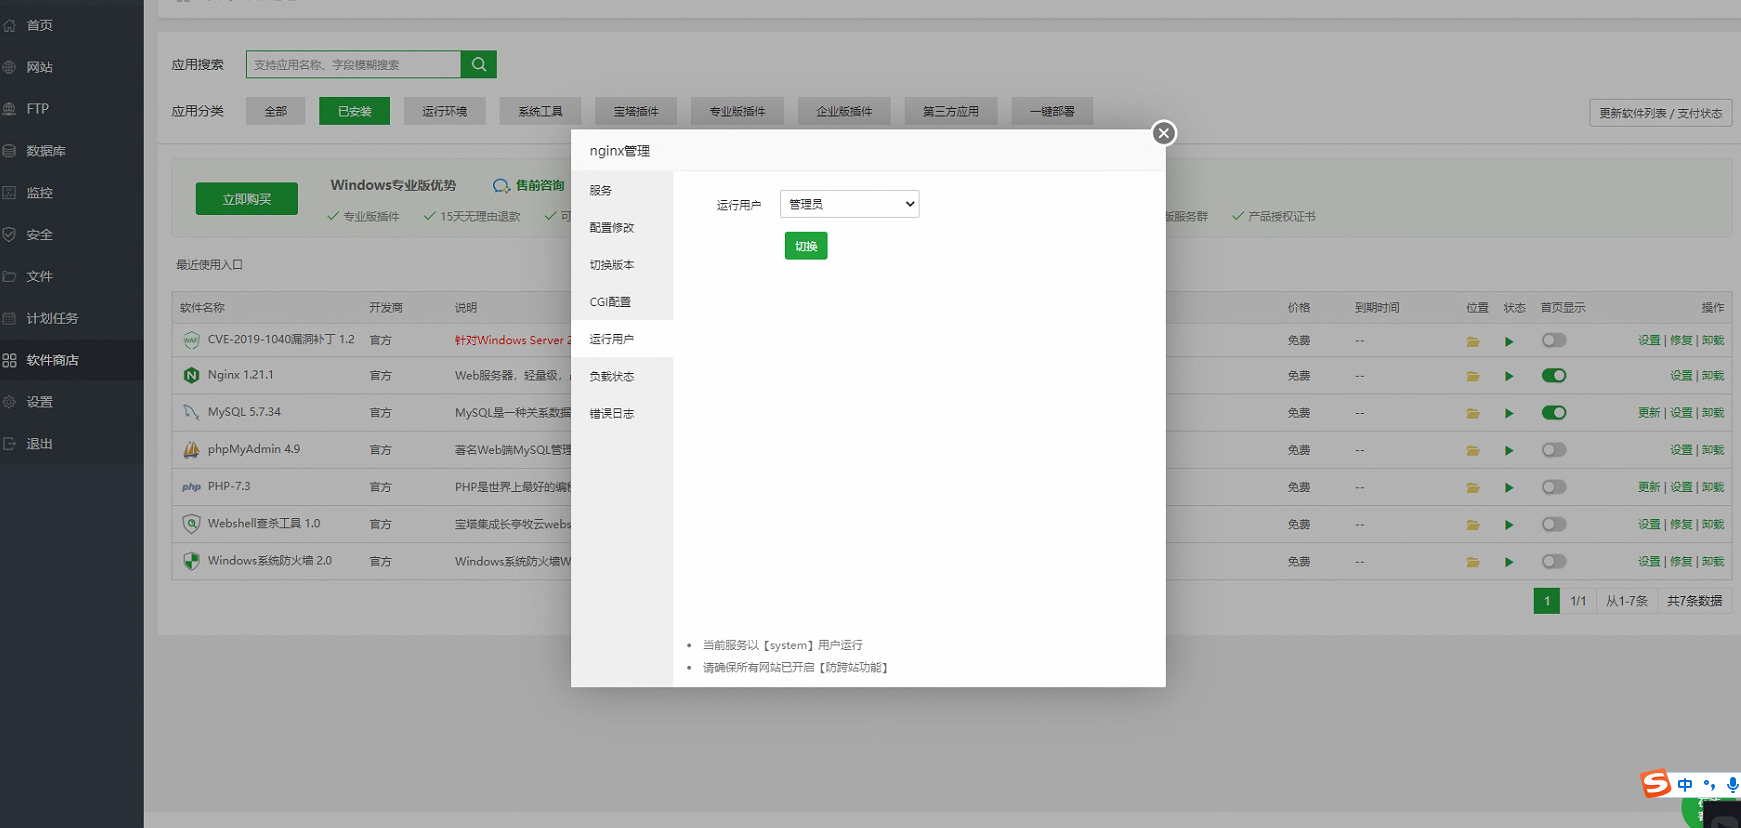The height and width of the screenshot is (828, 1741).
Task: Open 软件商店 in sidebar
Action: point(72,360)
